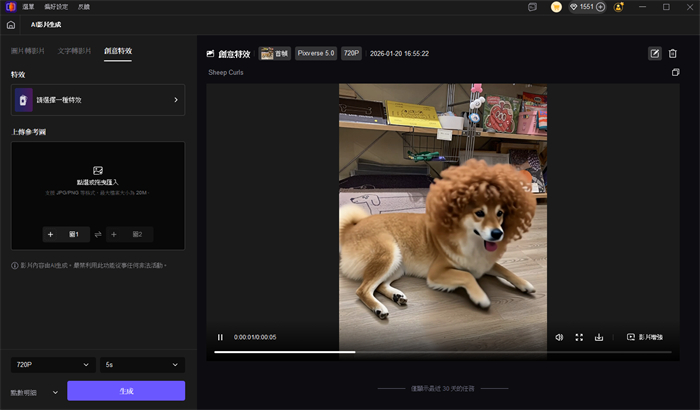Minimize the application window
This screenshot has width=700, height=410.
[x=642, y=7]
